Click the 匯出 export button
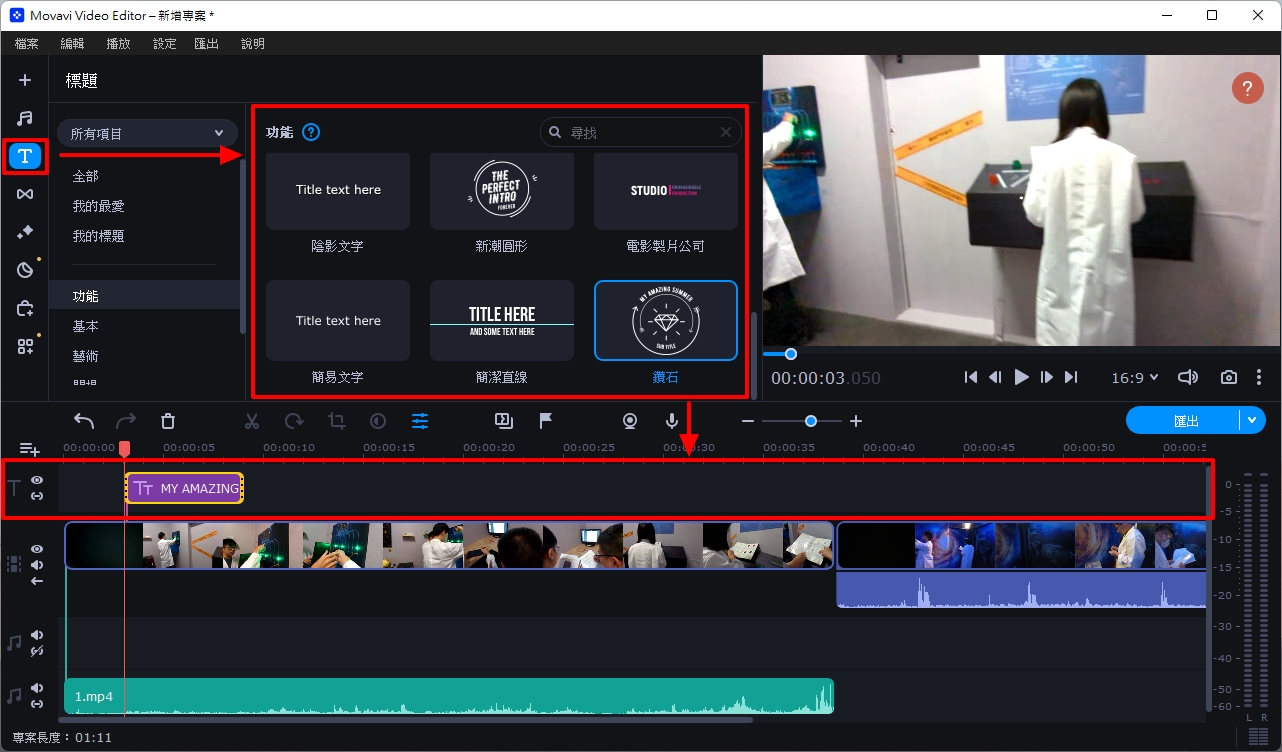 1185,421
